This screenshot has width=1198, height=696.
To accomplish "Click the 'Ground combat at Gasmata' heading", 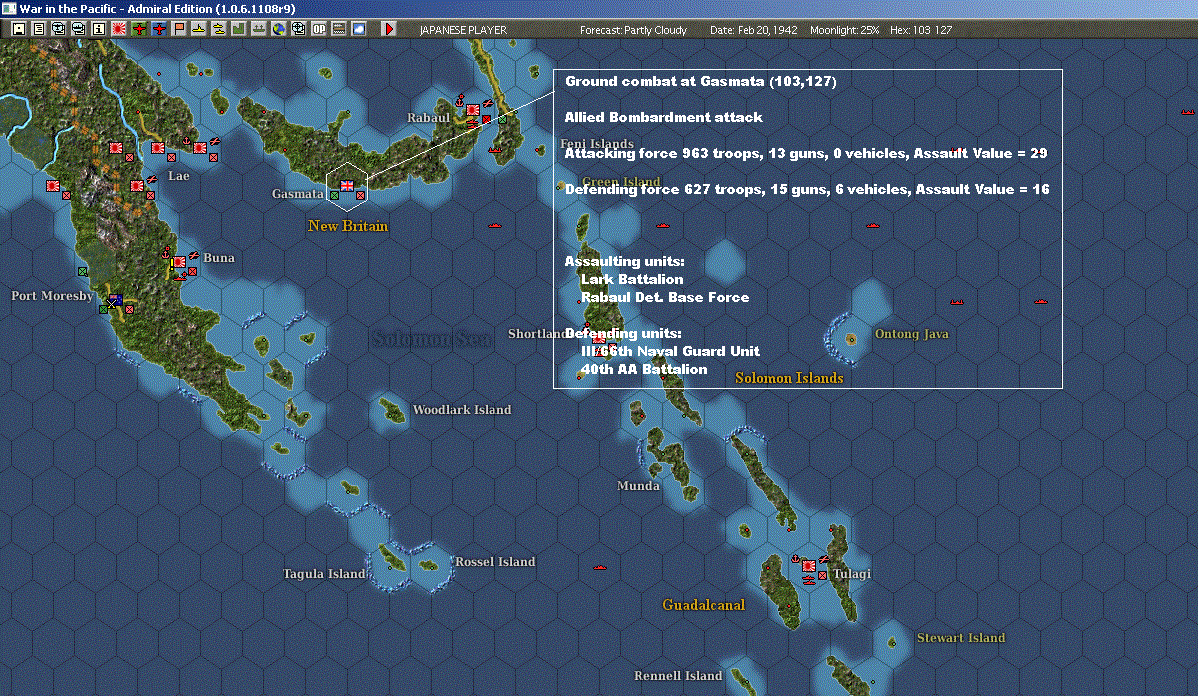I will [701, 82].
